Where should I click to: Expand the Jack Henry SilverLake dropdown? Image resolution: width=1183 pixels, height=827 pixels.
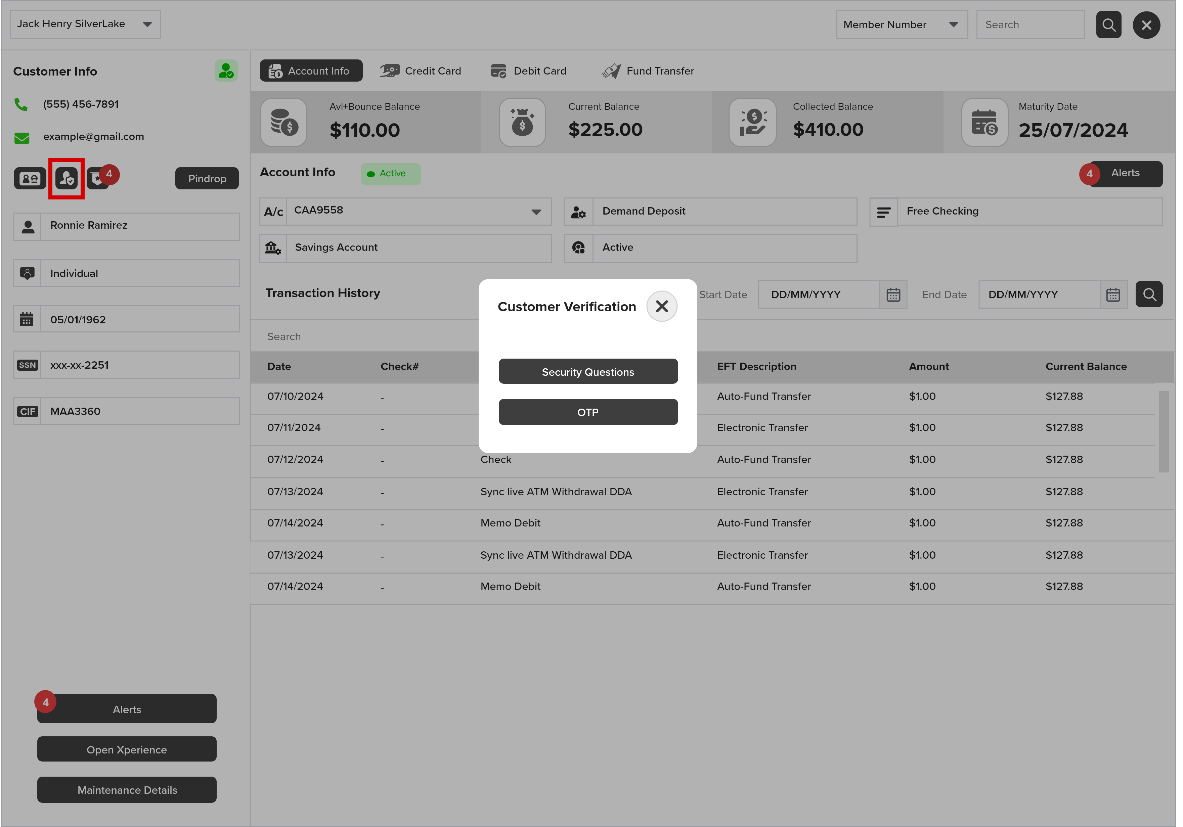coord(85,24)
